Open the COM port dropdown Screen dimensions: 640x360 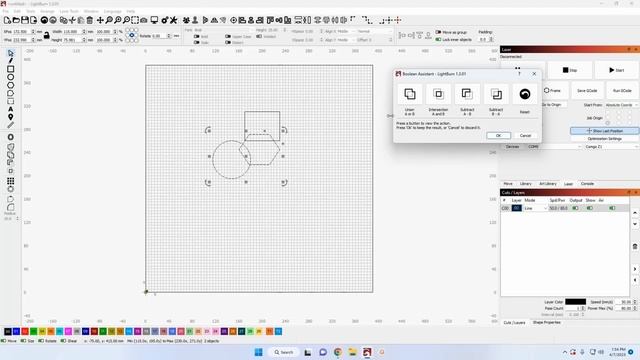pos(554,147)
